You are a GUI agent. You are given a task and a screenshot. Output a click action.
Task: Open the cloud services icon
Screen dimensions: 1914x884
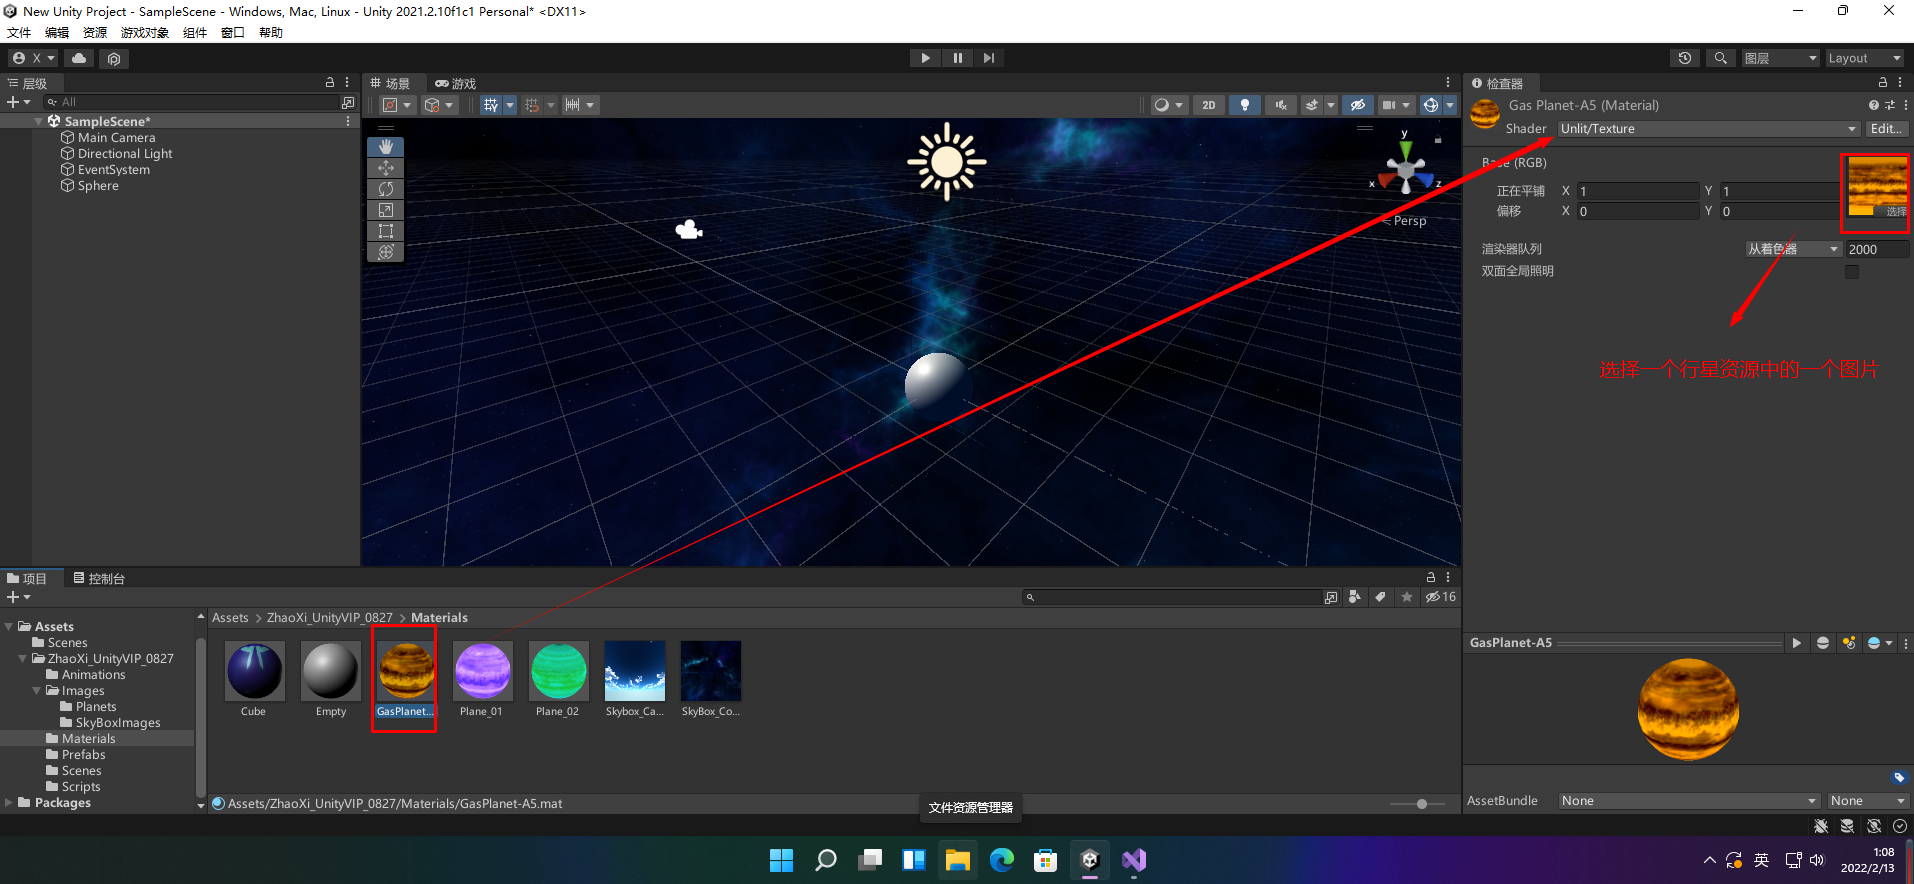(x=79, y=58)
